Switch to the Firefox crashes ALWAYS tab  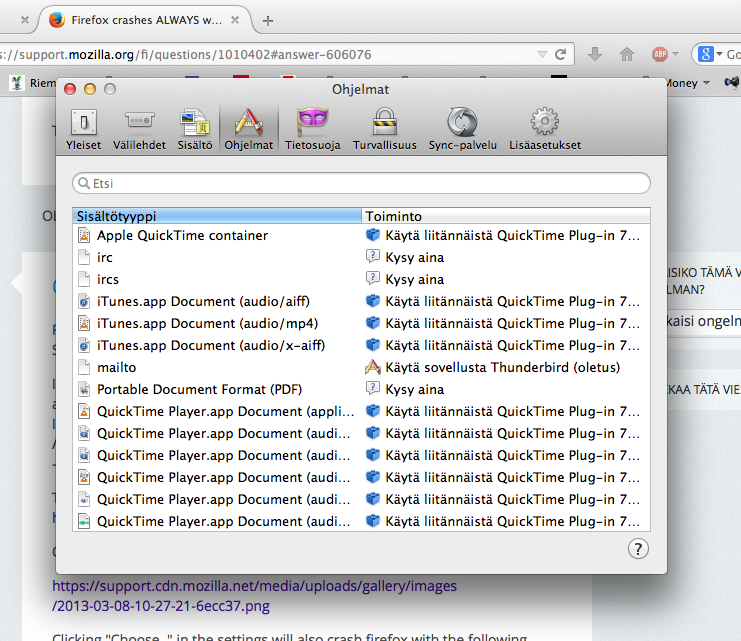[146, 20]
